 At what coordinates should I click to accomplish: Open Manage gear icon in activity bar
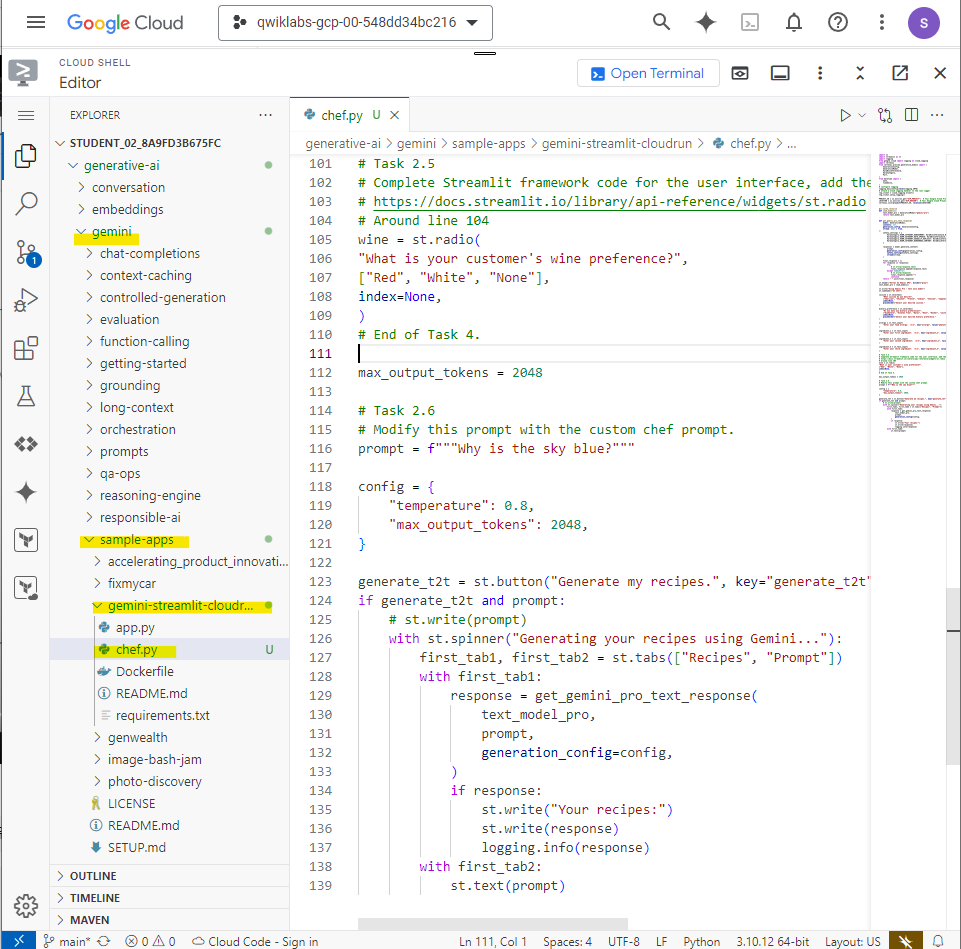point(26,906)
